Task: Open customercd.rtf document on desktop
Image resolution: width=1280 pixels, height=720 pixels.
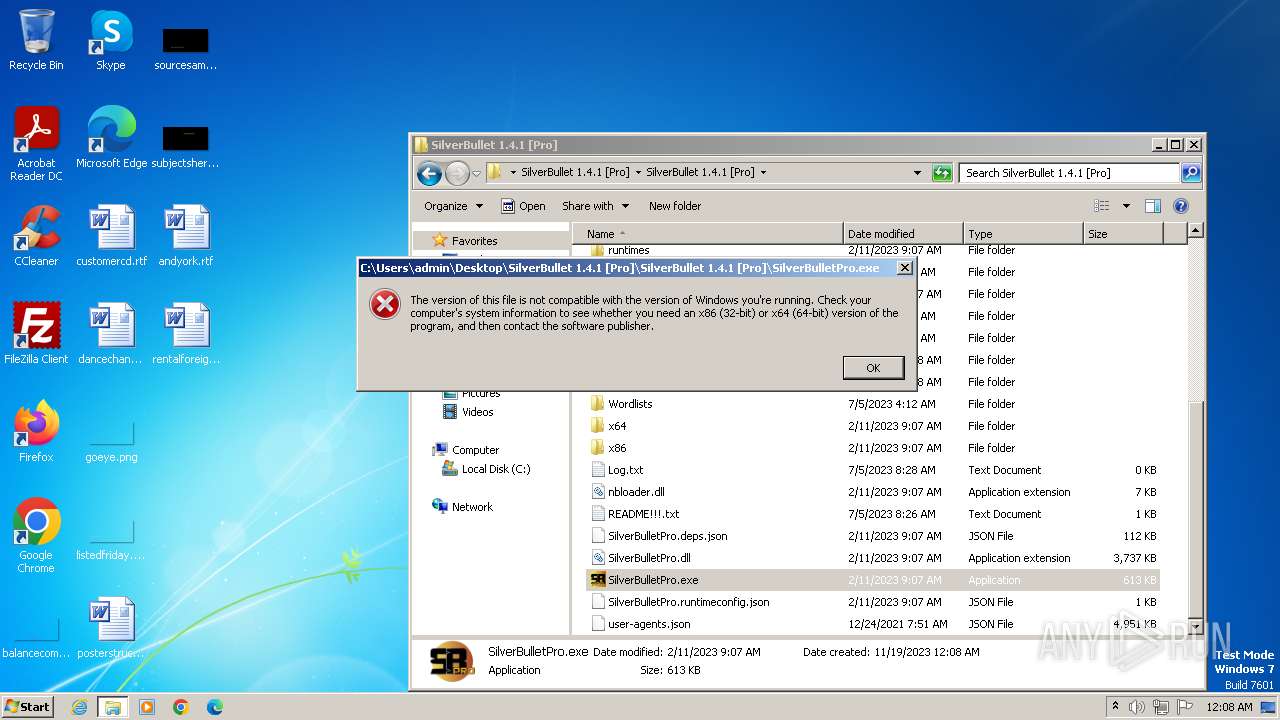Action: pyautogui.click(x=111, y=236)
